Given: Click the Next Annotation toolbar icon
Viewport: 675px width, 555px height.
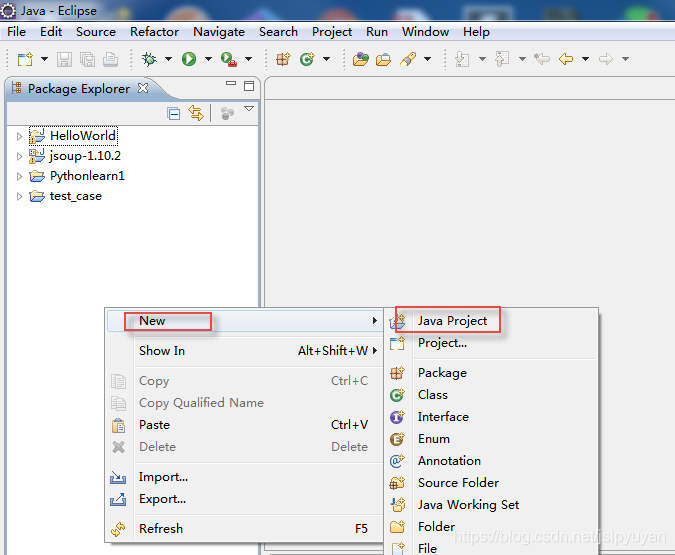Looking at the screenshot, I should pyautogui.click(x=462, y=59).
